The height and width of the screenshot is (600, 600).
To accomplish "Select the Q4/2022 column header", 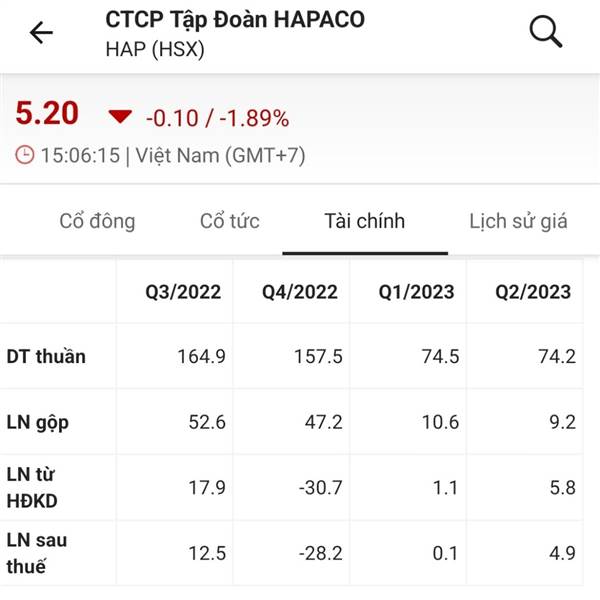I will [x=300, y=292].
